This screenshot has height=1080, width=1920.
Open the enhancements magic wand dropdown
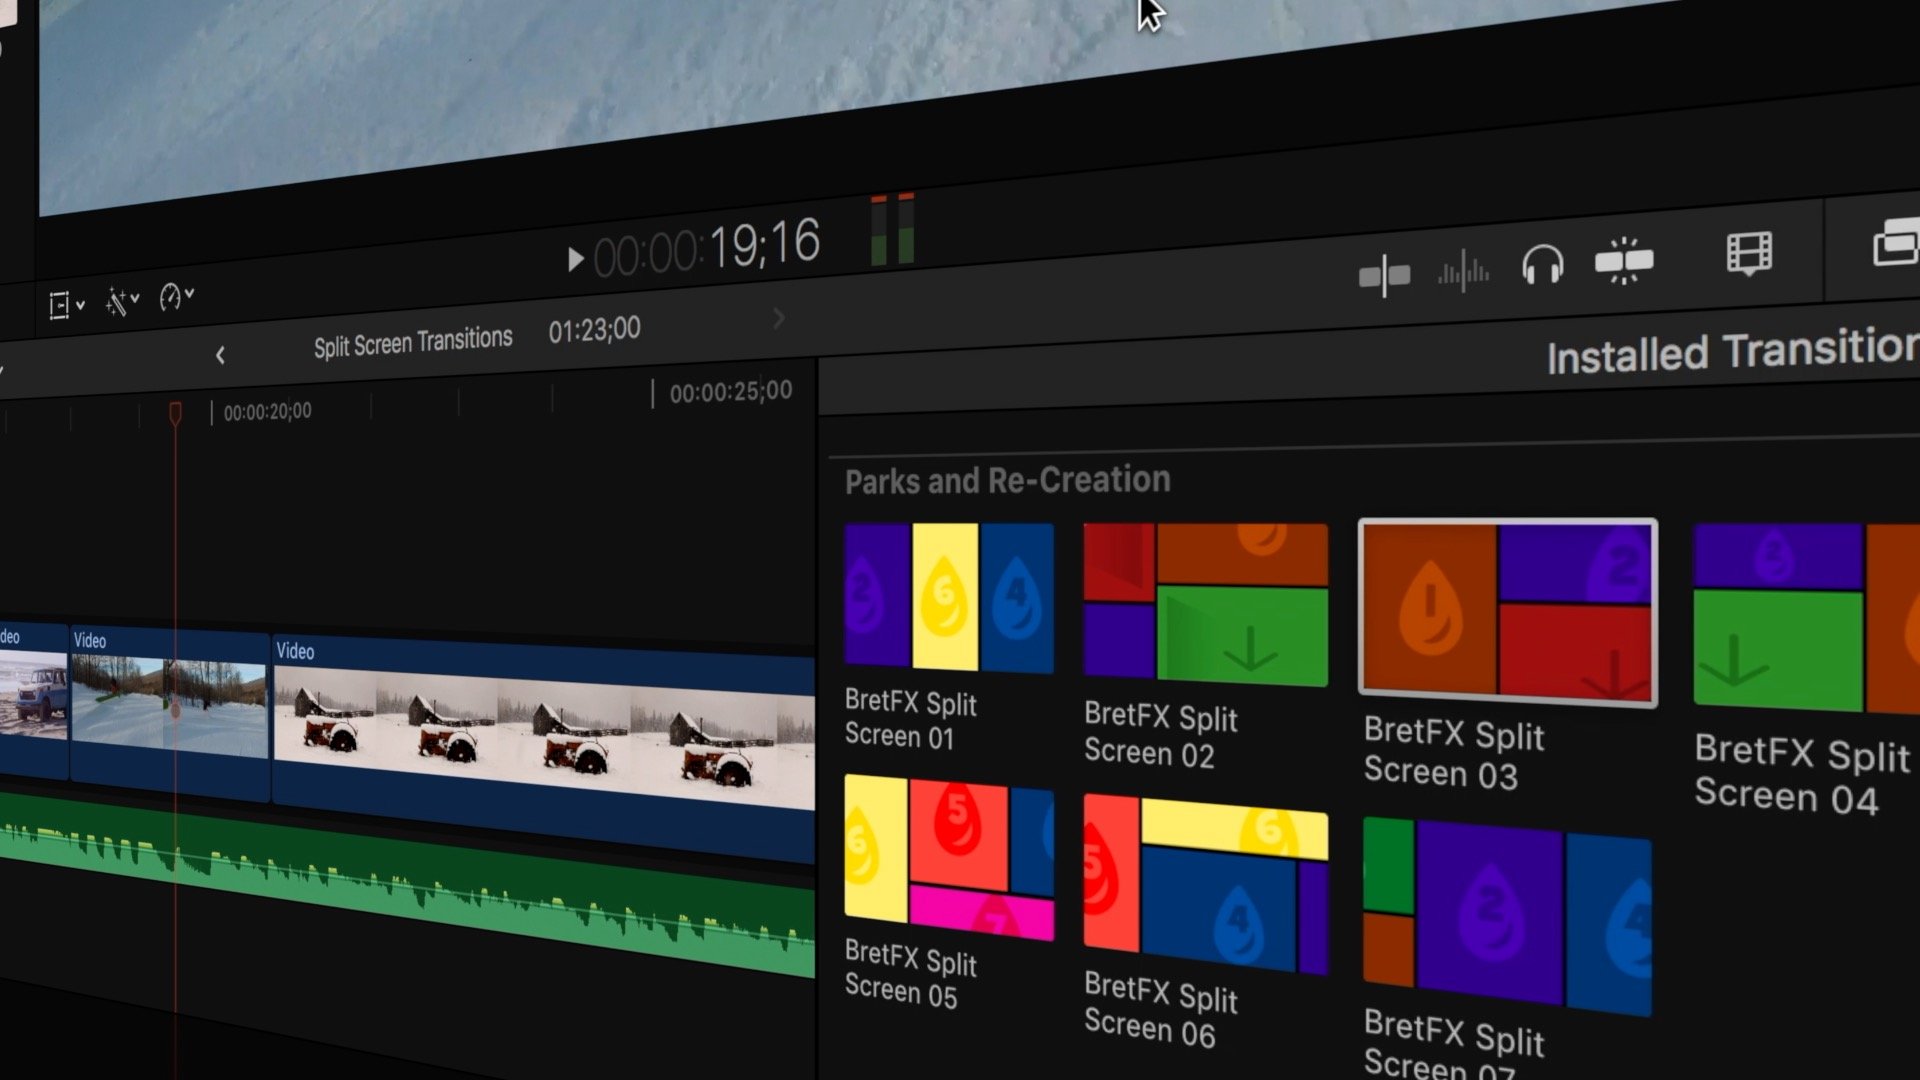click(x=122, y=301)
